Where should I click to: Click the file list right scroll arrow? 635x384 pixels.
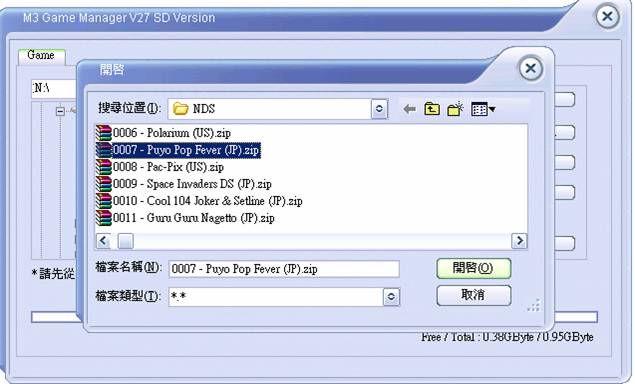[519, 241]
